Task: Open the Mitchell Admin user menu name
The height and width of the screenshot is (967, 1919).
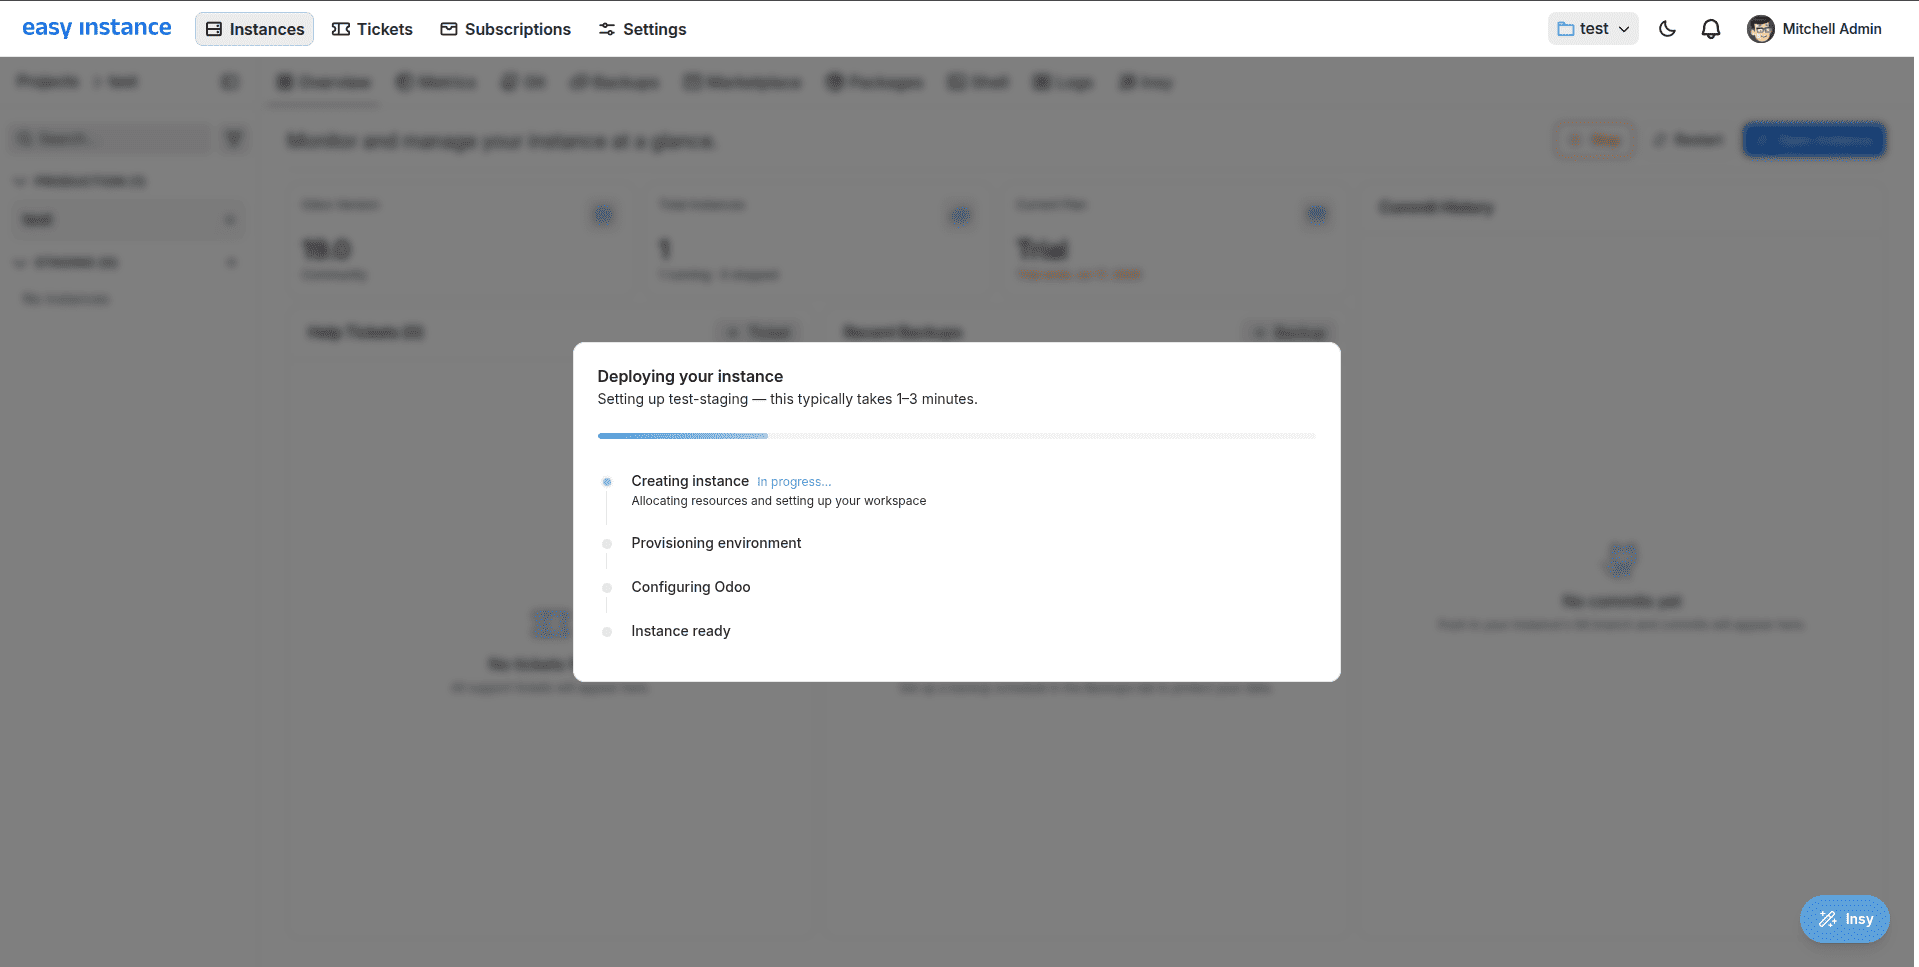Action: click(1832, 29)
